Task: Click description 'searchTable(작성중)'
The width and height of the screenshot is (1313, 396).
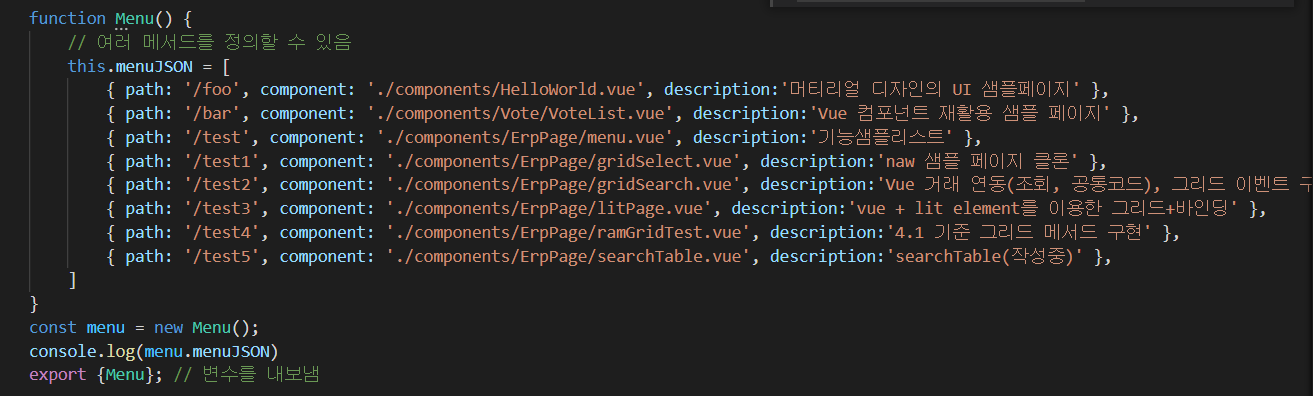Action: tap(984, 256)
